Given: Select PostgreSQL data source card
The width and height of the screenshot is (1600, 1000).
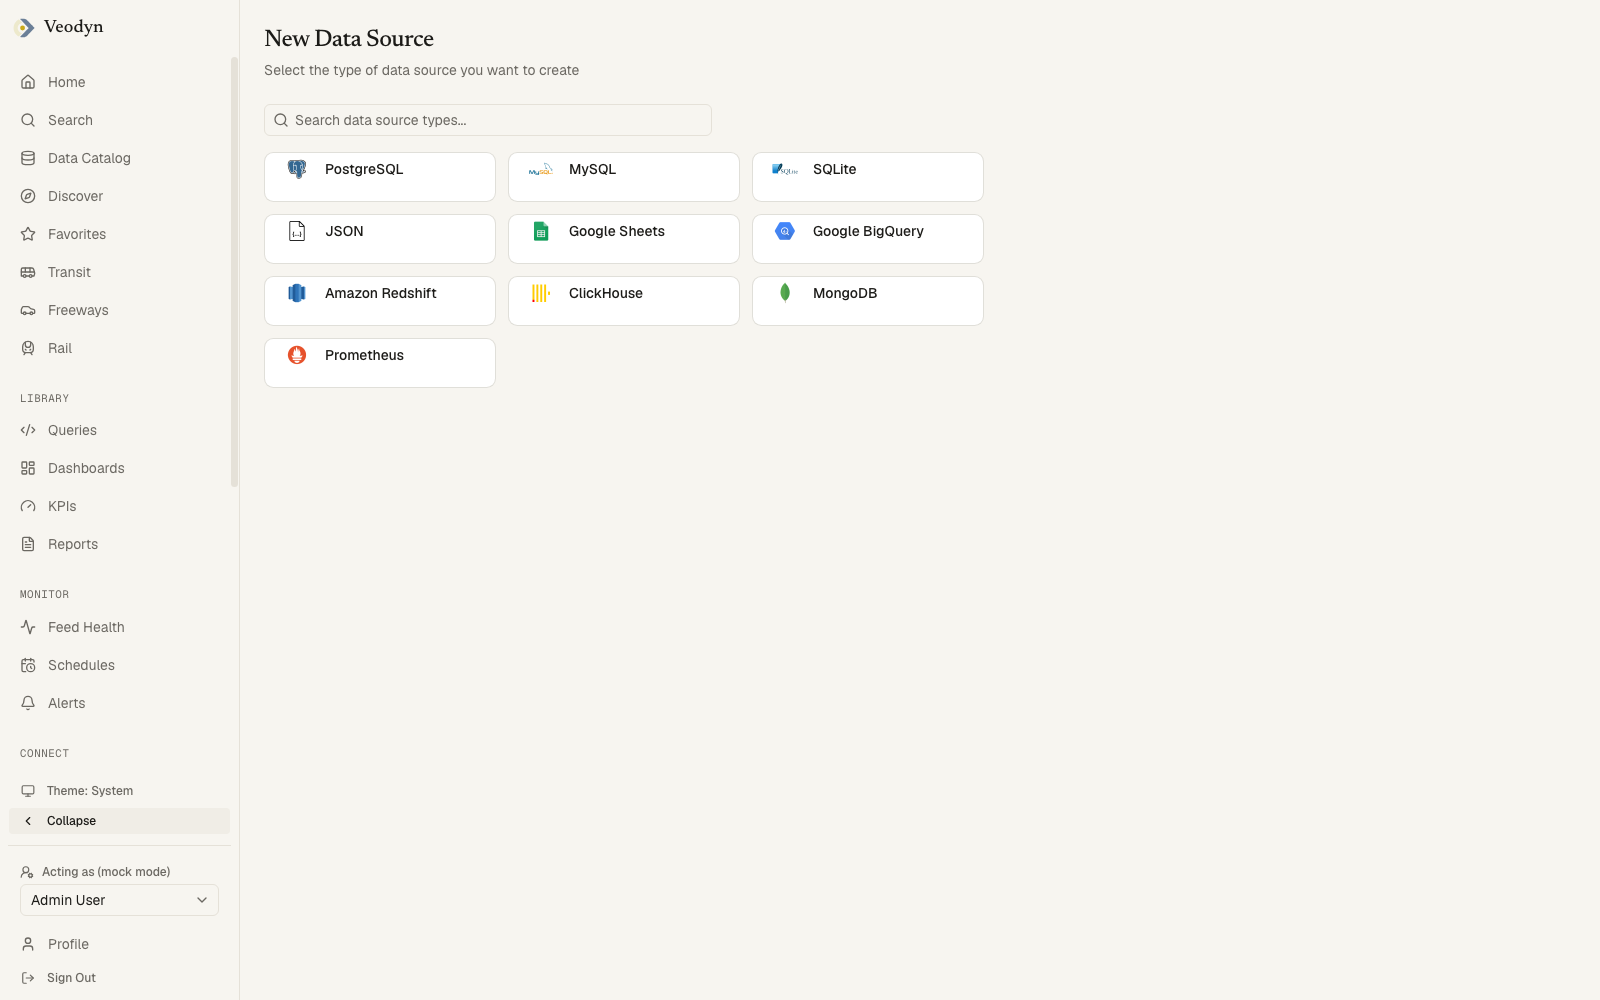Looking at the screenshot, I should [380, 177].
